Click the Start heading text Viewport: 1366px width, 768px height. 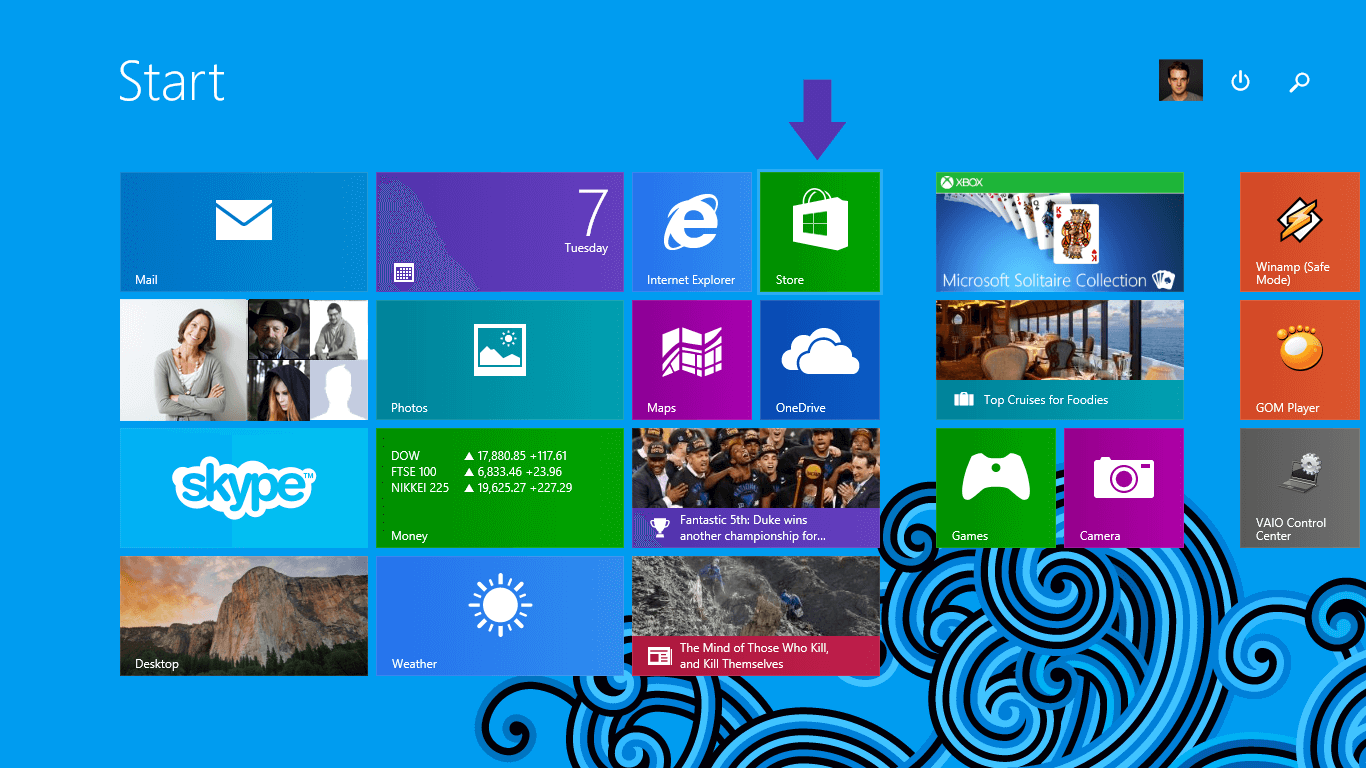pos(172,81)
